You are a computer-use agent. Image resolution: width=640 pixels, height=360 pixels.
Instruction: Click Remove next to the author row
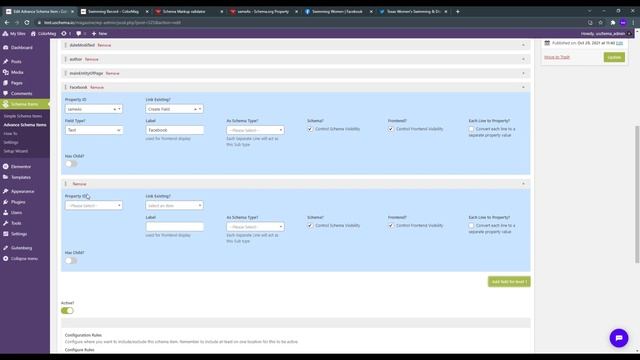pyautogui.click(x=91, y=59)
